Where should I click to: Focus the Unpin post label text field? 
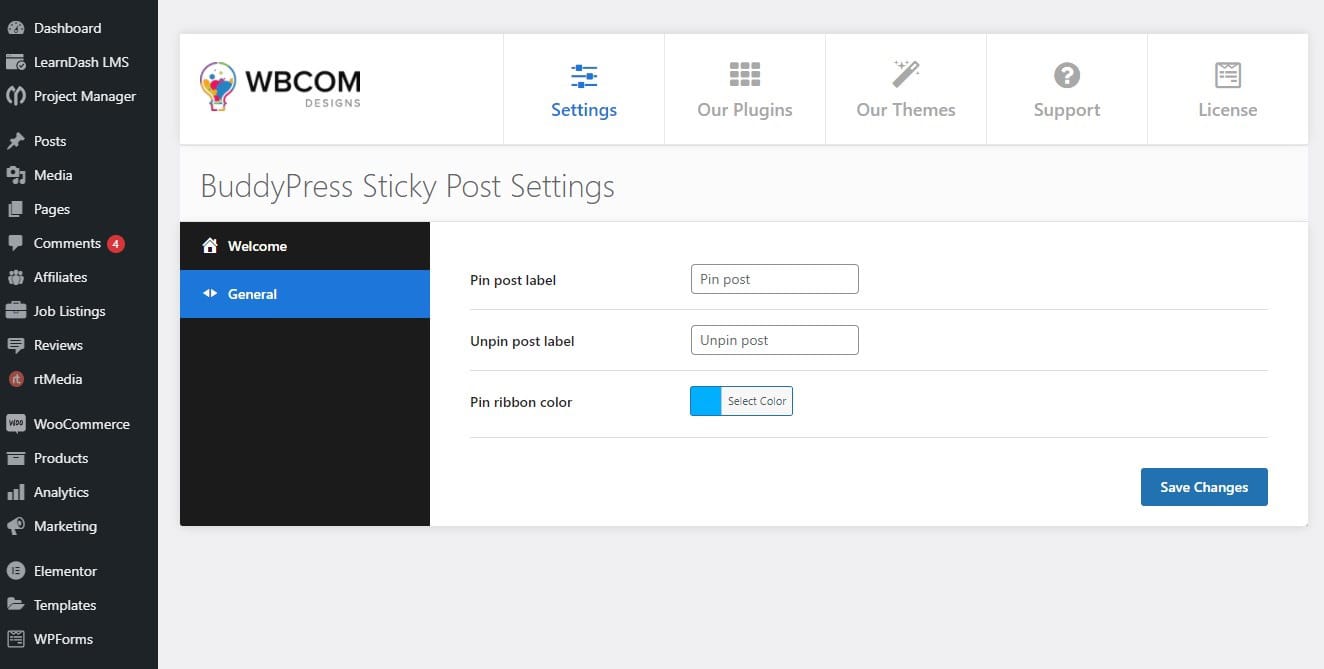pos(774,340)
